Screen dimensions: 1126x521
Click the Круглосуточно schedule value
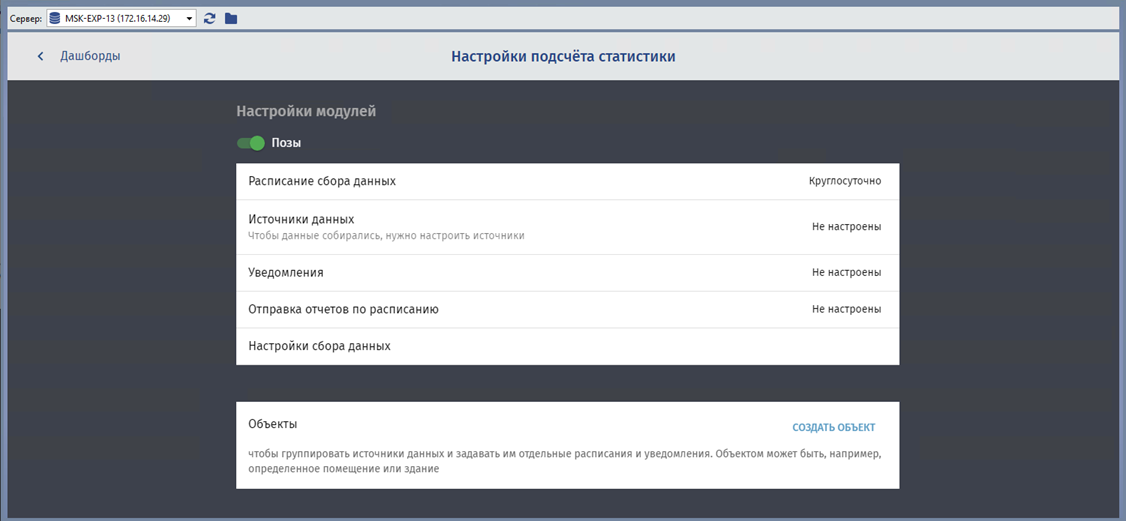click(845, 182)
